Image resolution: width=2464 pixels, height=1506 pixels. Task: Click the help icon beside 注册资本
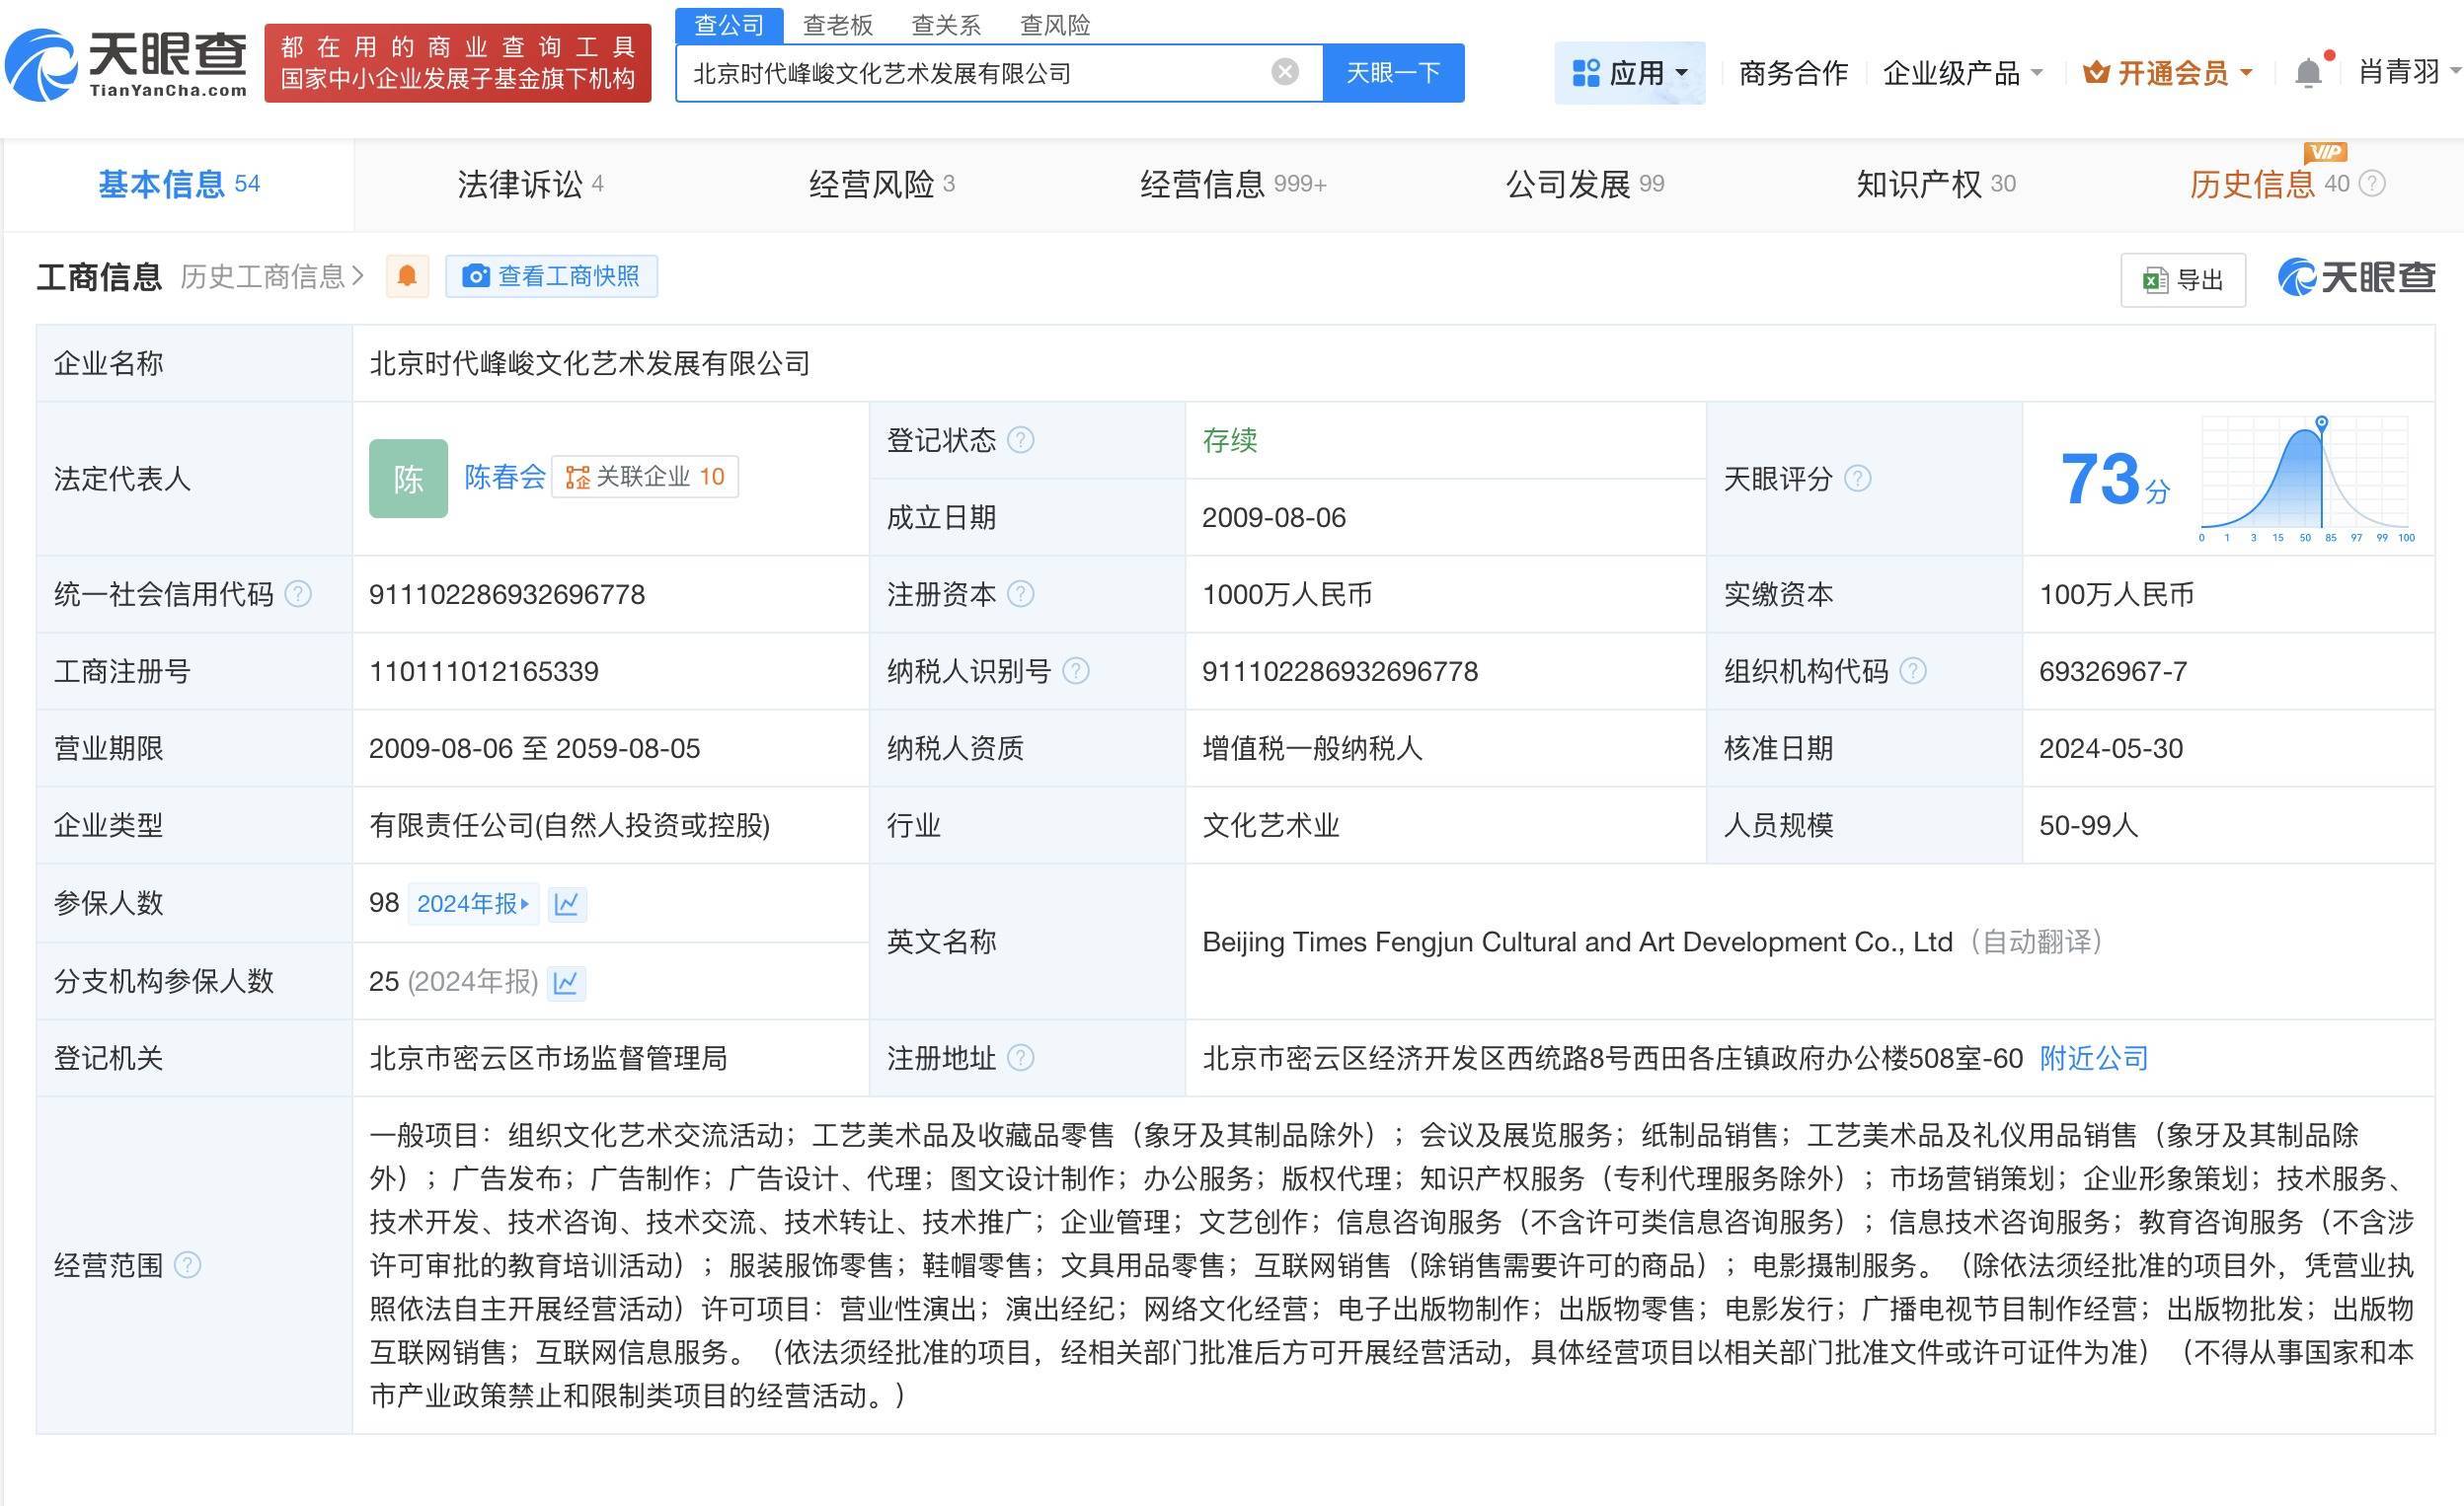[1021, 594]
